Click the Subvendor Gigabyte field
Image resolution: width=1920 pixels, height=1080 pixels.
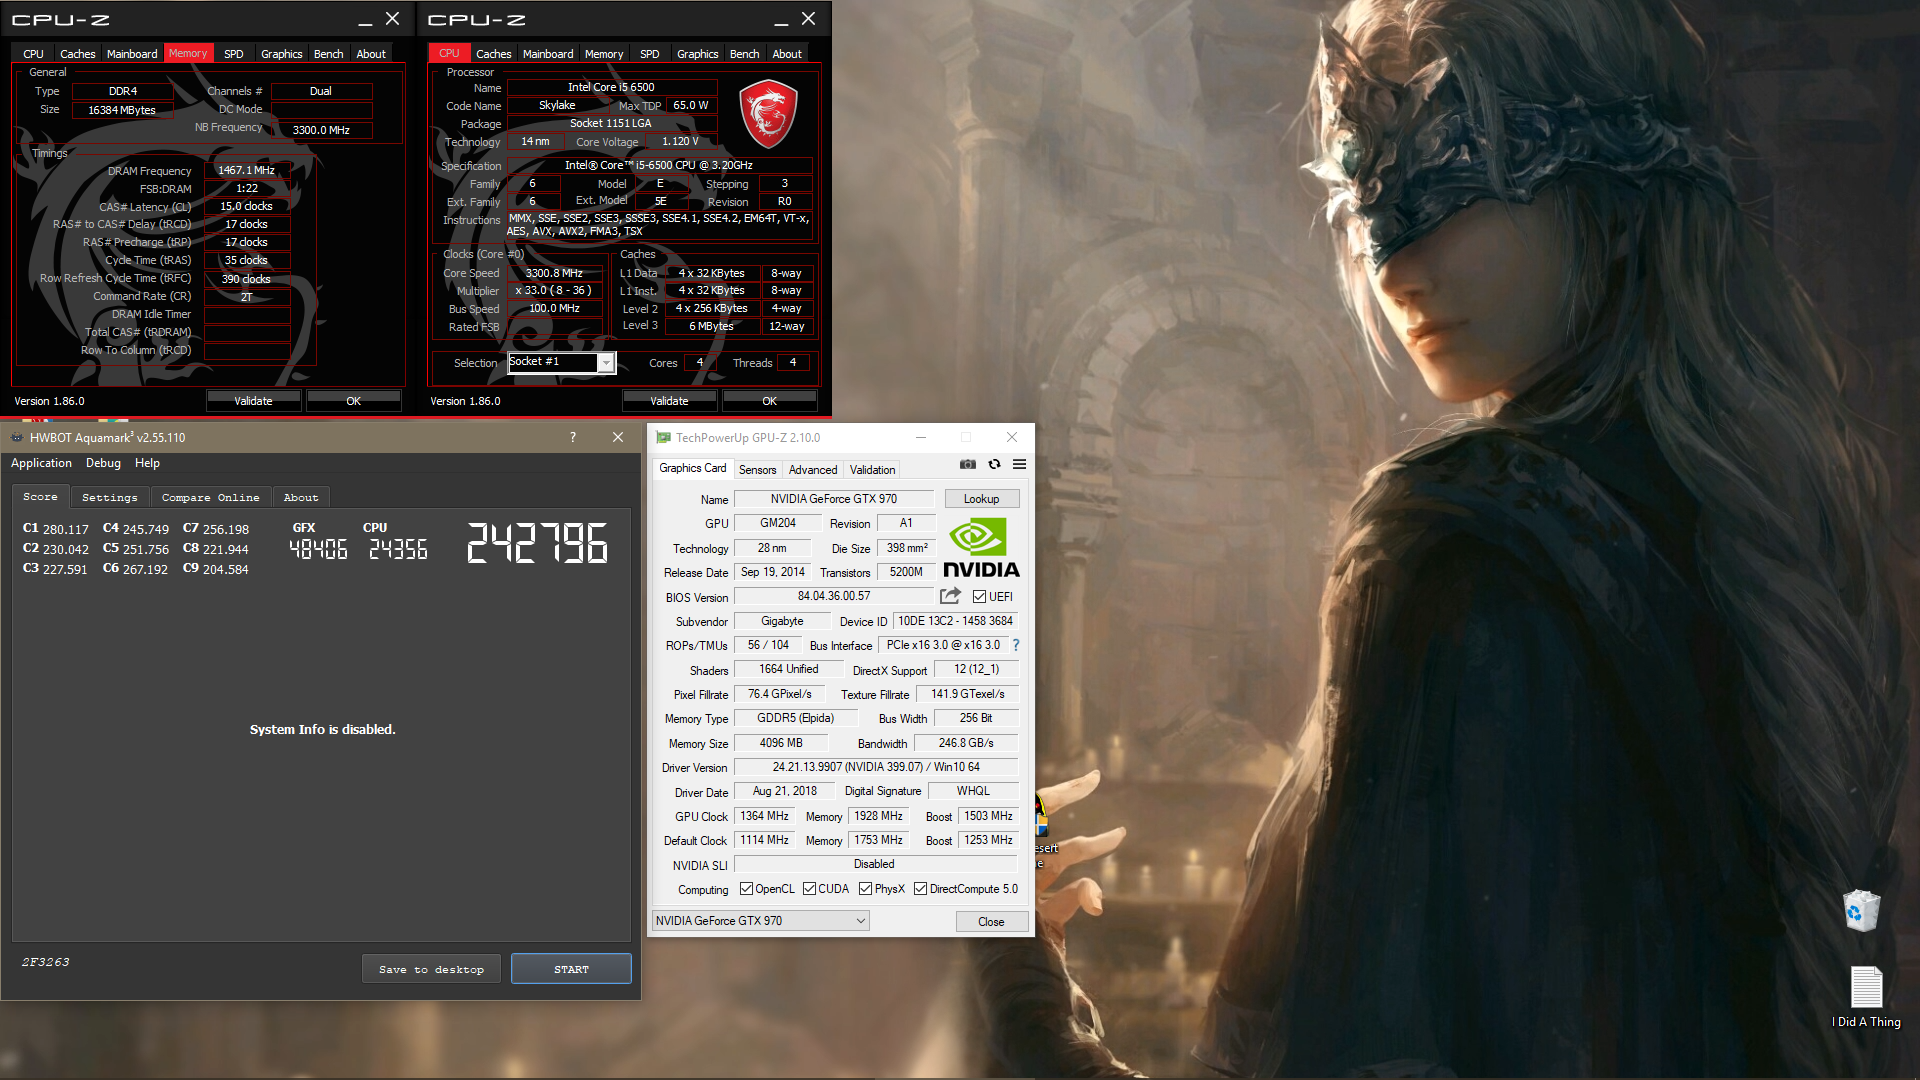(781, 621)
